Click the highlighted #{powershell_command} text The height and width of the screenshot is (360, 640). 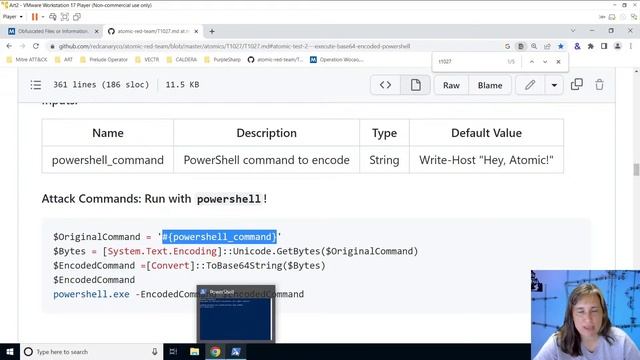(x=220, y=237)
